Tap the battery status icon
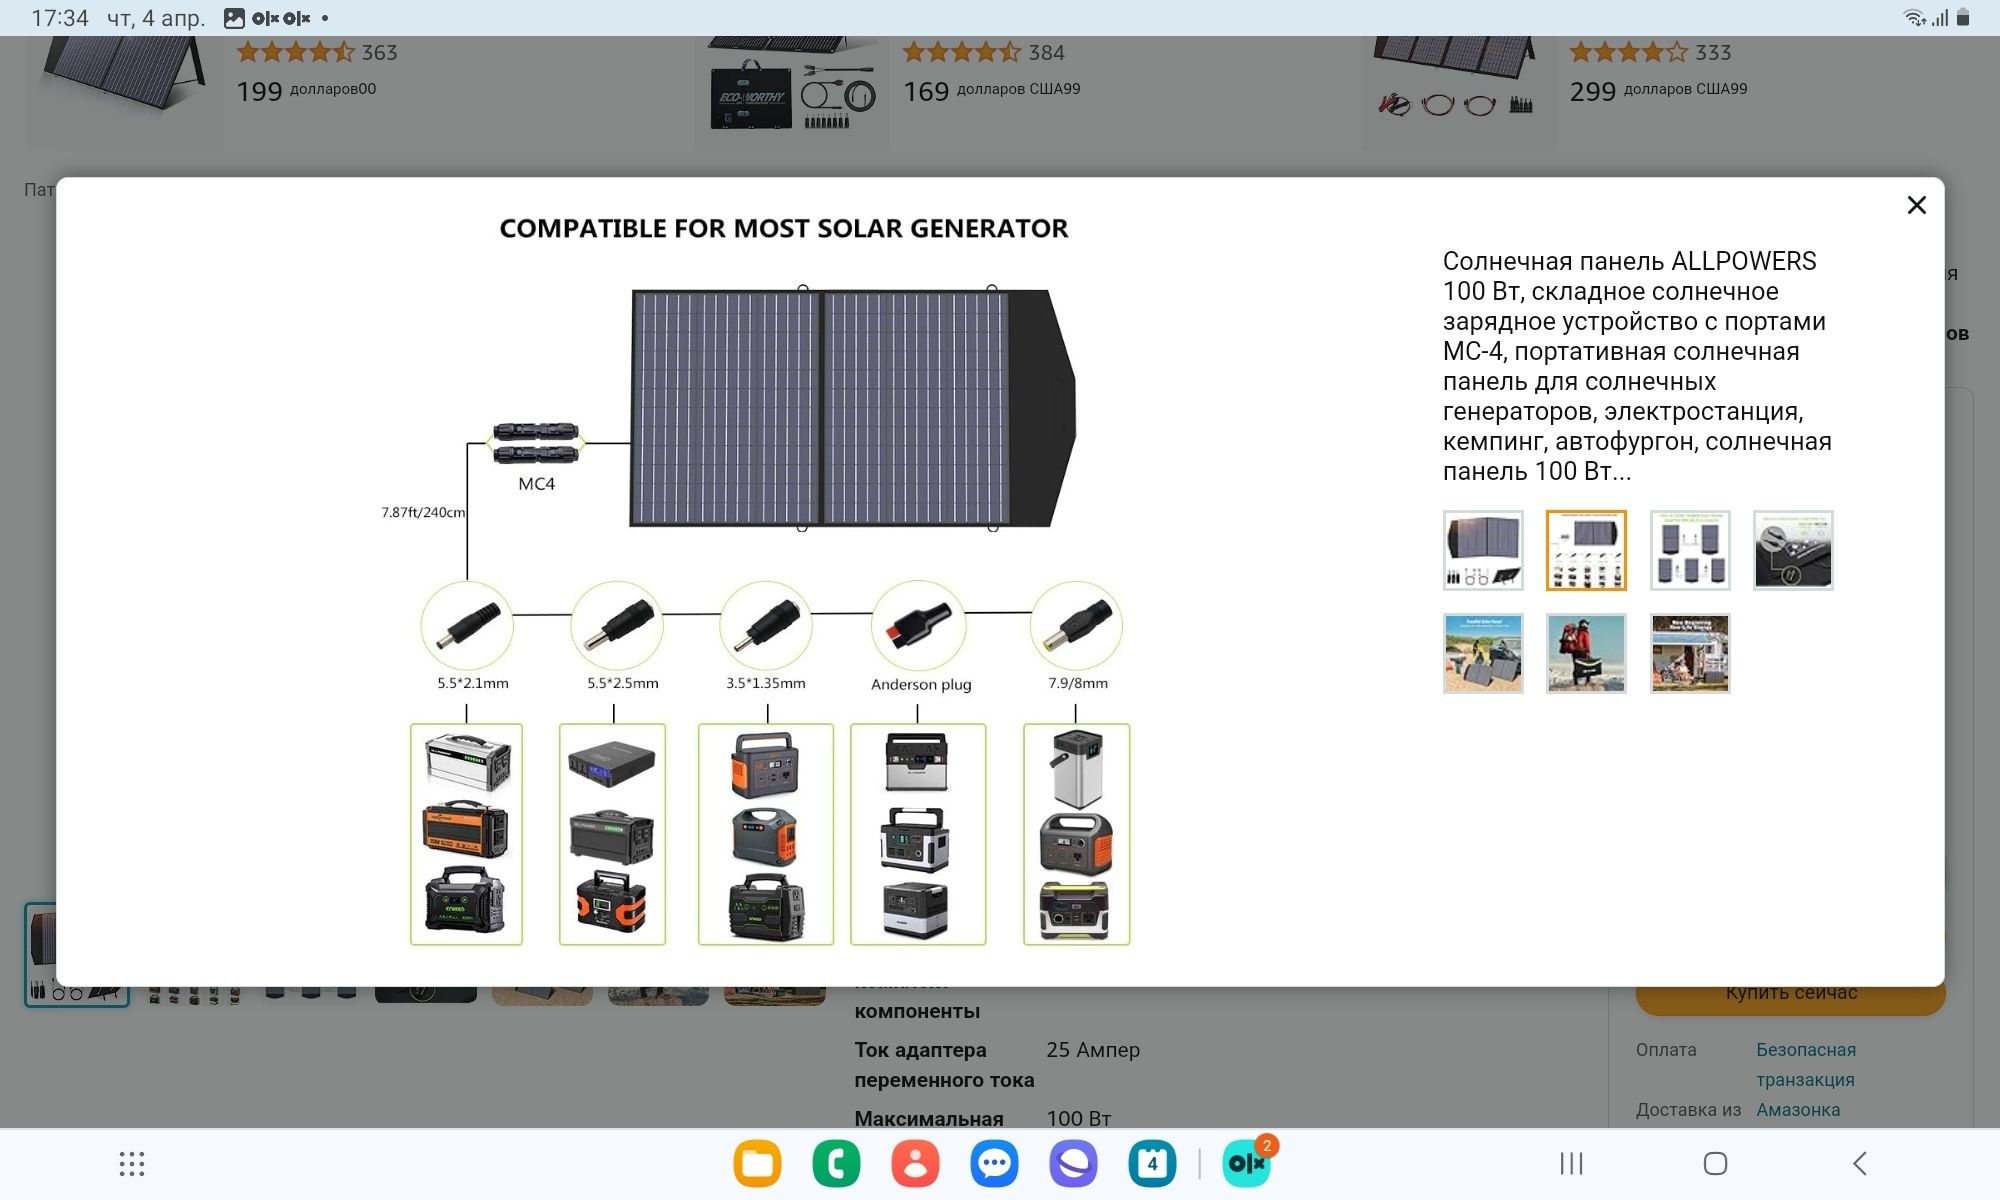The width and height of the screenshot is (2000, 1200). (x=1963, y=18)
